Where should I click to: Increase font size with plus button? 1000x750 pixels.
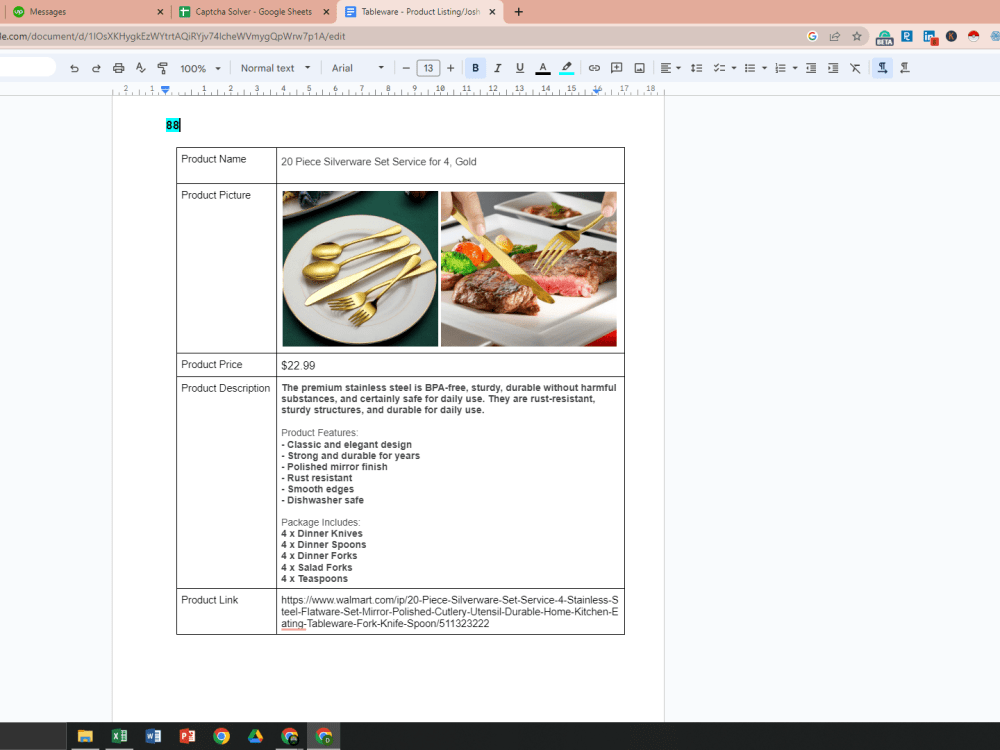pyautogui.click(x=450, y=68)
